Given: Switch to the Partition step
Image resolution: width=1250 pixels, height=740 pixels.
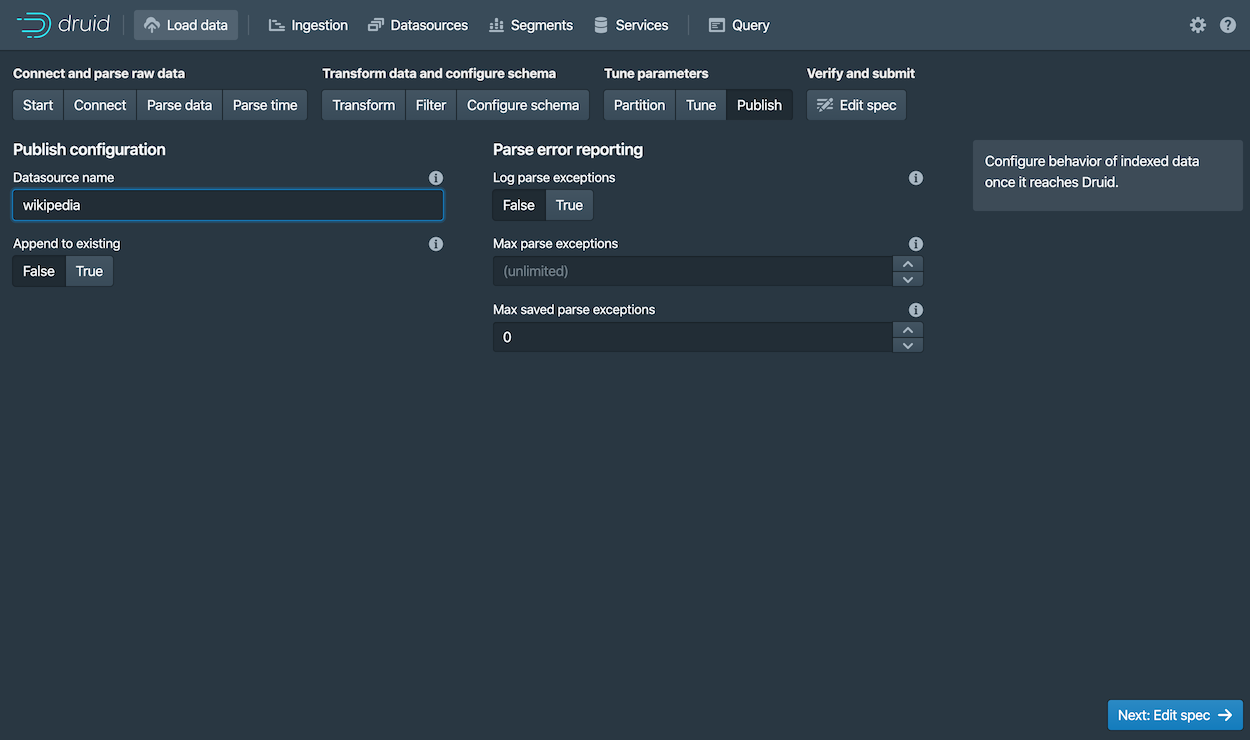Looking at the screenshot, I should [x=638, y=104].
